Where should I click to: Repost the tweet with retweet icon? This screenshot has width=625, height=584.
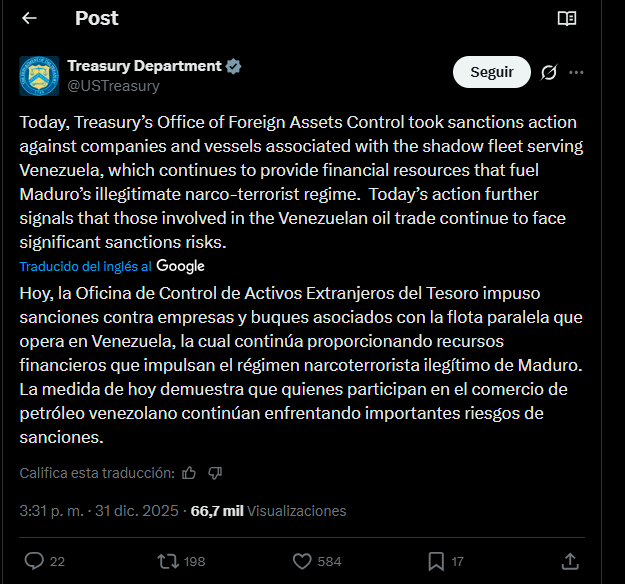pos(168,560)
